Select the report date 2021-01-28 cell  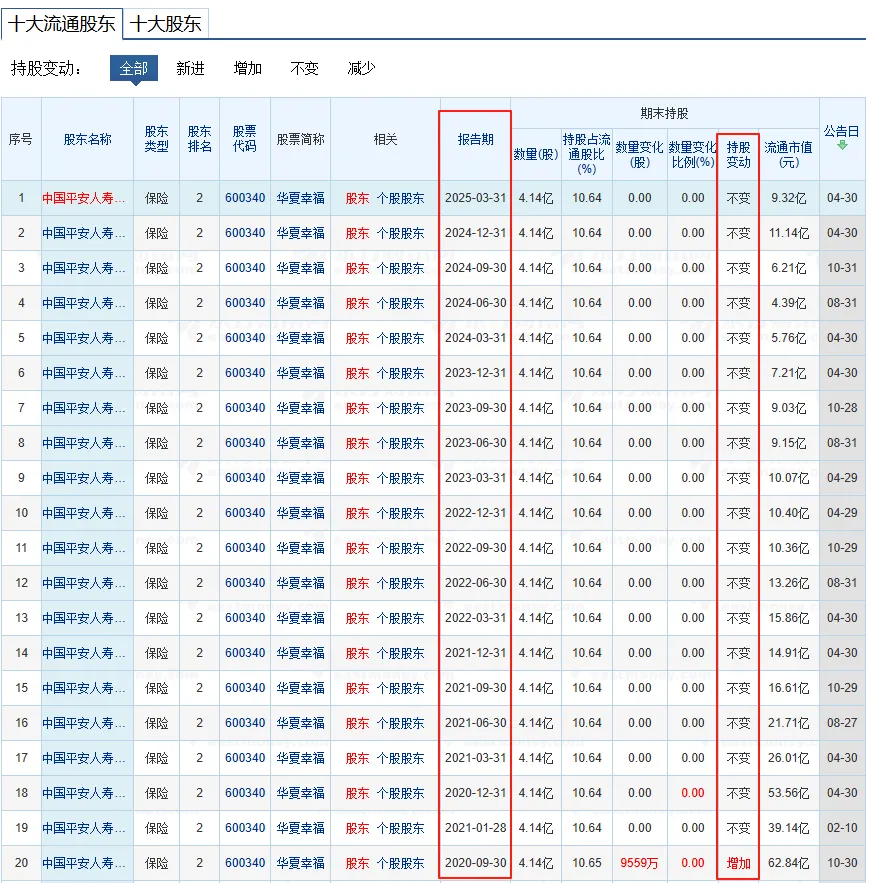[476, 828]
